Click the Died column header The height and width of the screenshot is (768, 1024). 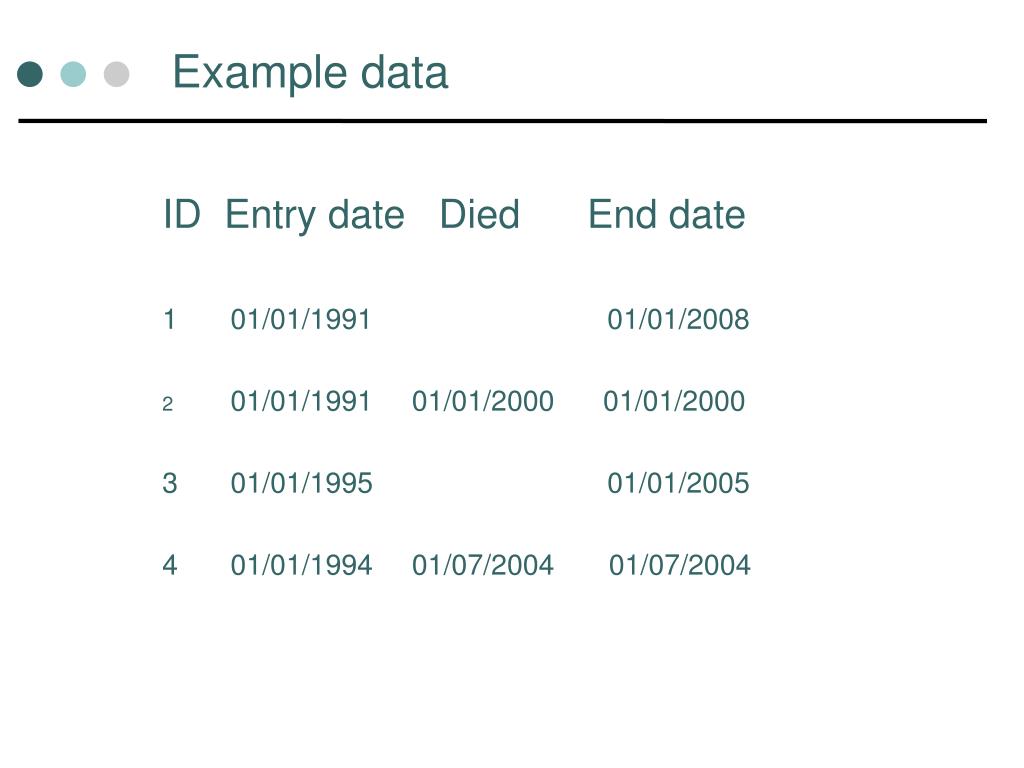coord(479,214)
